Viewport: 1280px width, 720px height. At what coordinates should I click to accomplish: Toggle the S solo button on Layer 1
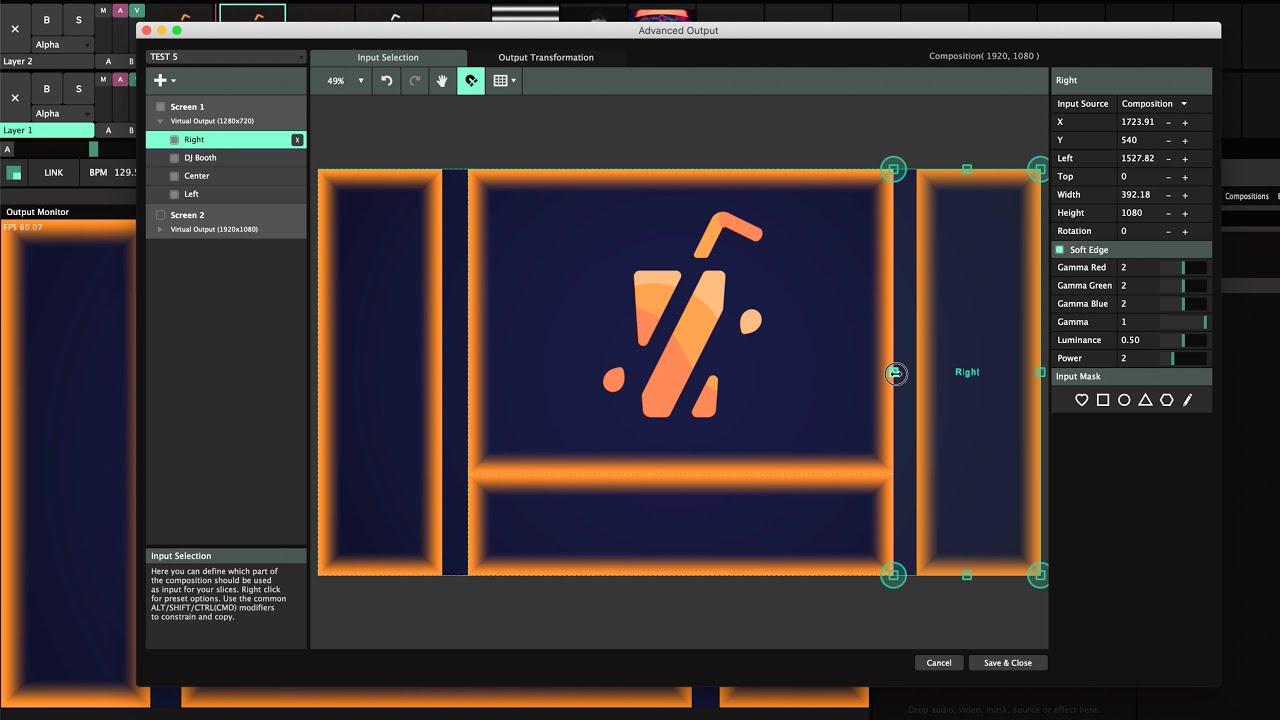78,89
